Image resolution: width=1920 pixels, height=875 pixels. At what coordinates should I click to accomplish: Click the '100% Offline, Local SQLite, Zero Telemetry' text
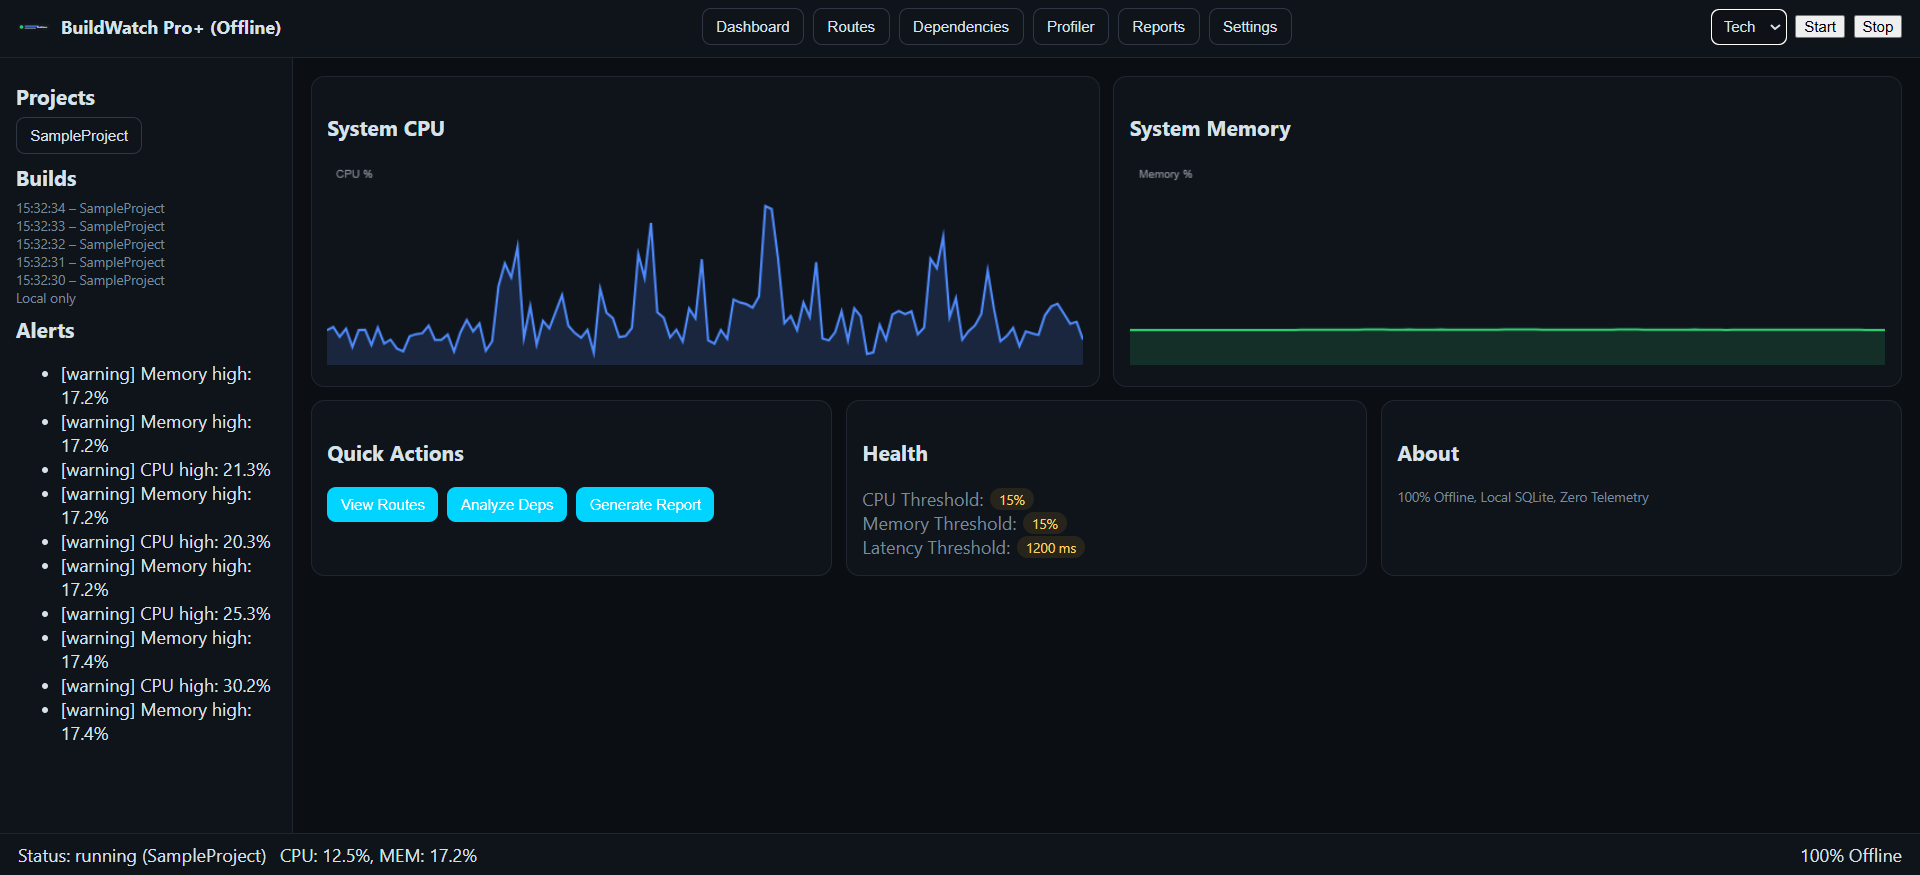coord(1523,497)
